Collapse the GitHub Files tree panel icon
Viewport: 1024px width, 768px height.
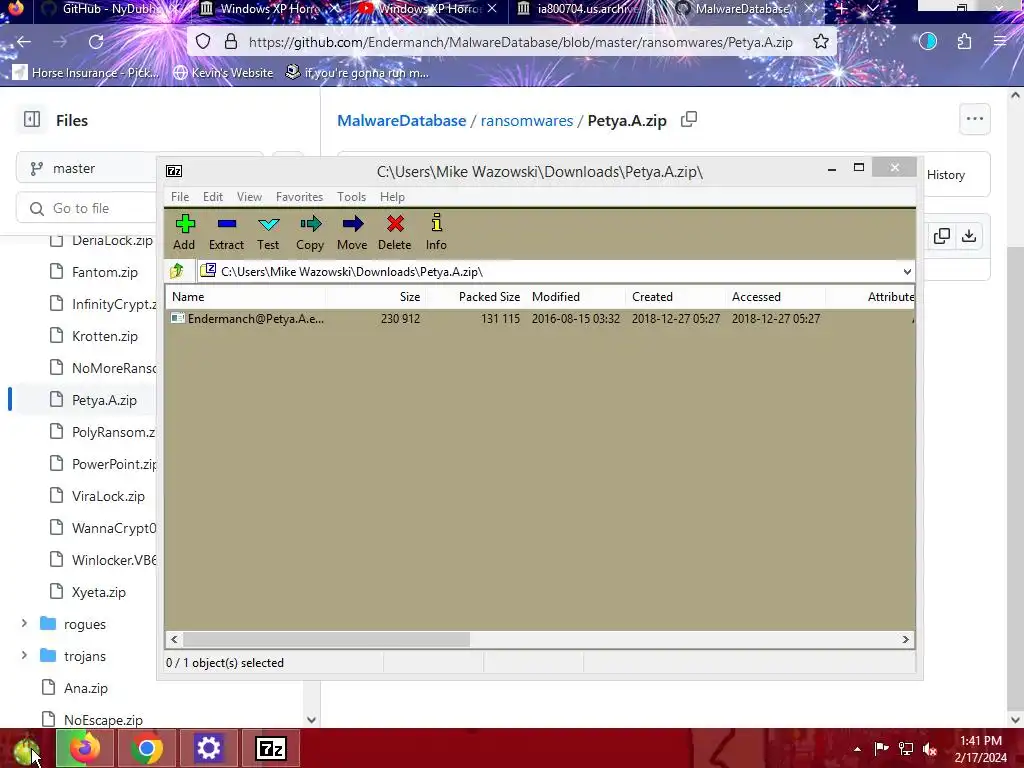(31, 120)
